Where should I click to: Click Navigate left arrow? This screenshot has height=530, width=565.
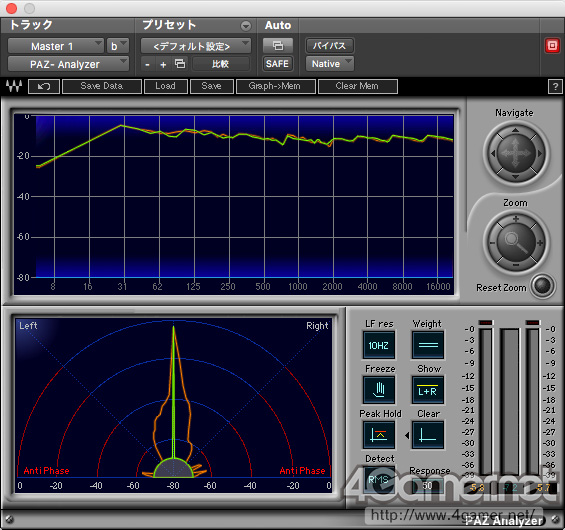(493, 153)
